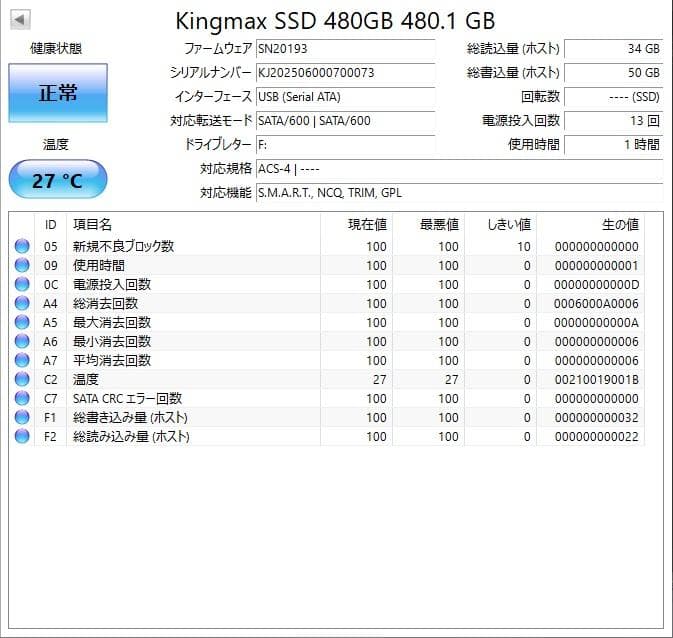Select the drive letter field F:
Image resolution: width=673 pixels, height=638 pixels.
[346, 145]
